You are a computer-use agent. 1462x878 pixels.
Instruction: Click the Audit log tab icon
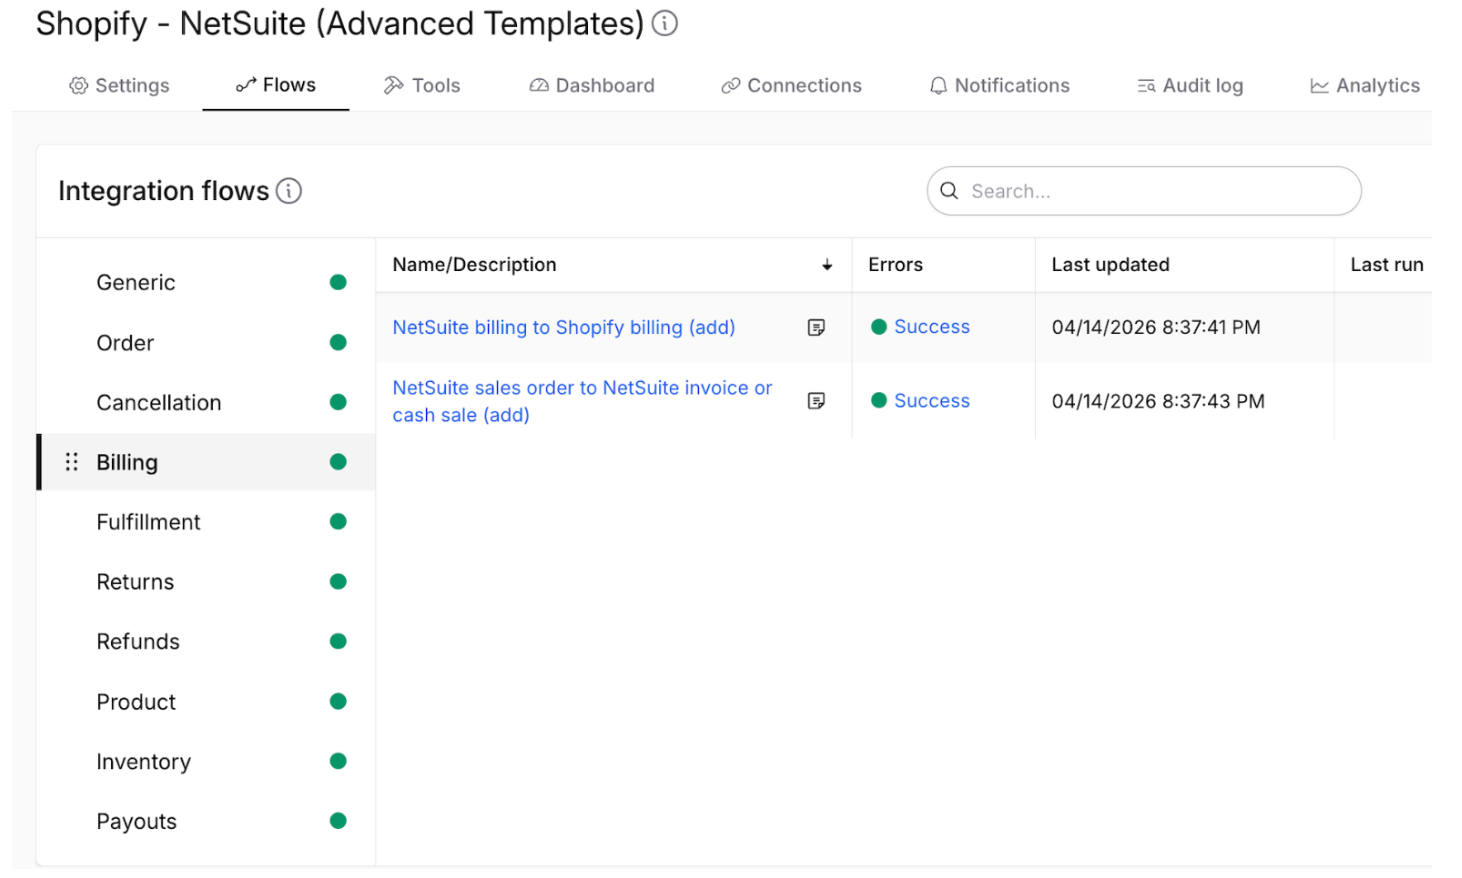(x=1146, y=86)
